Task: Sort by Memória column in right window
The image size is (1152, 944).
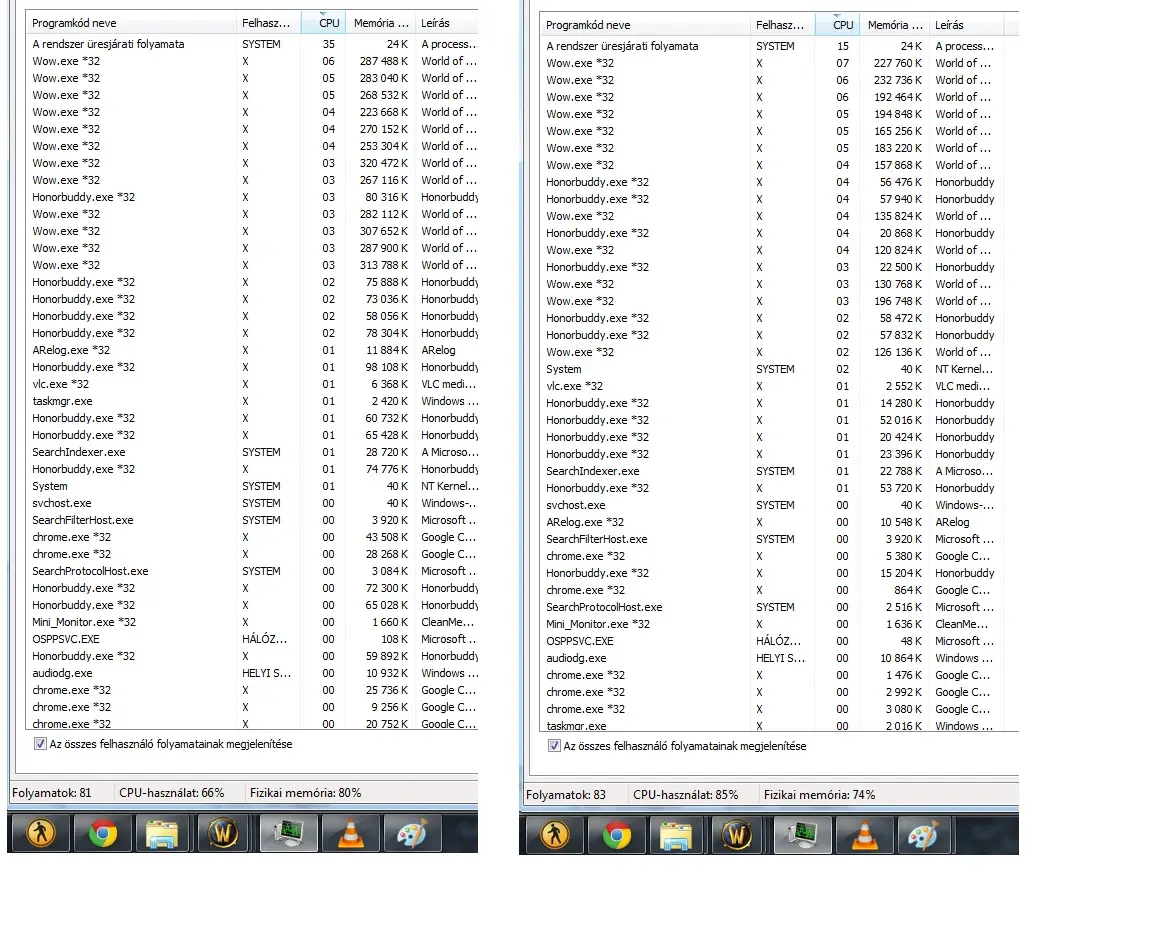Action: pyautogui.click(x=895, y=24)
